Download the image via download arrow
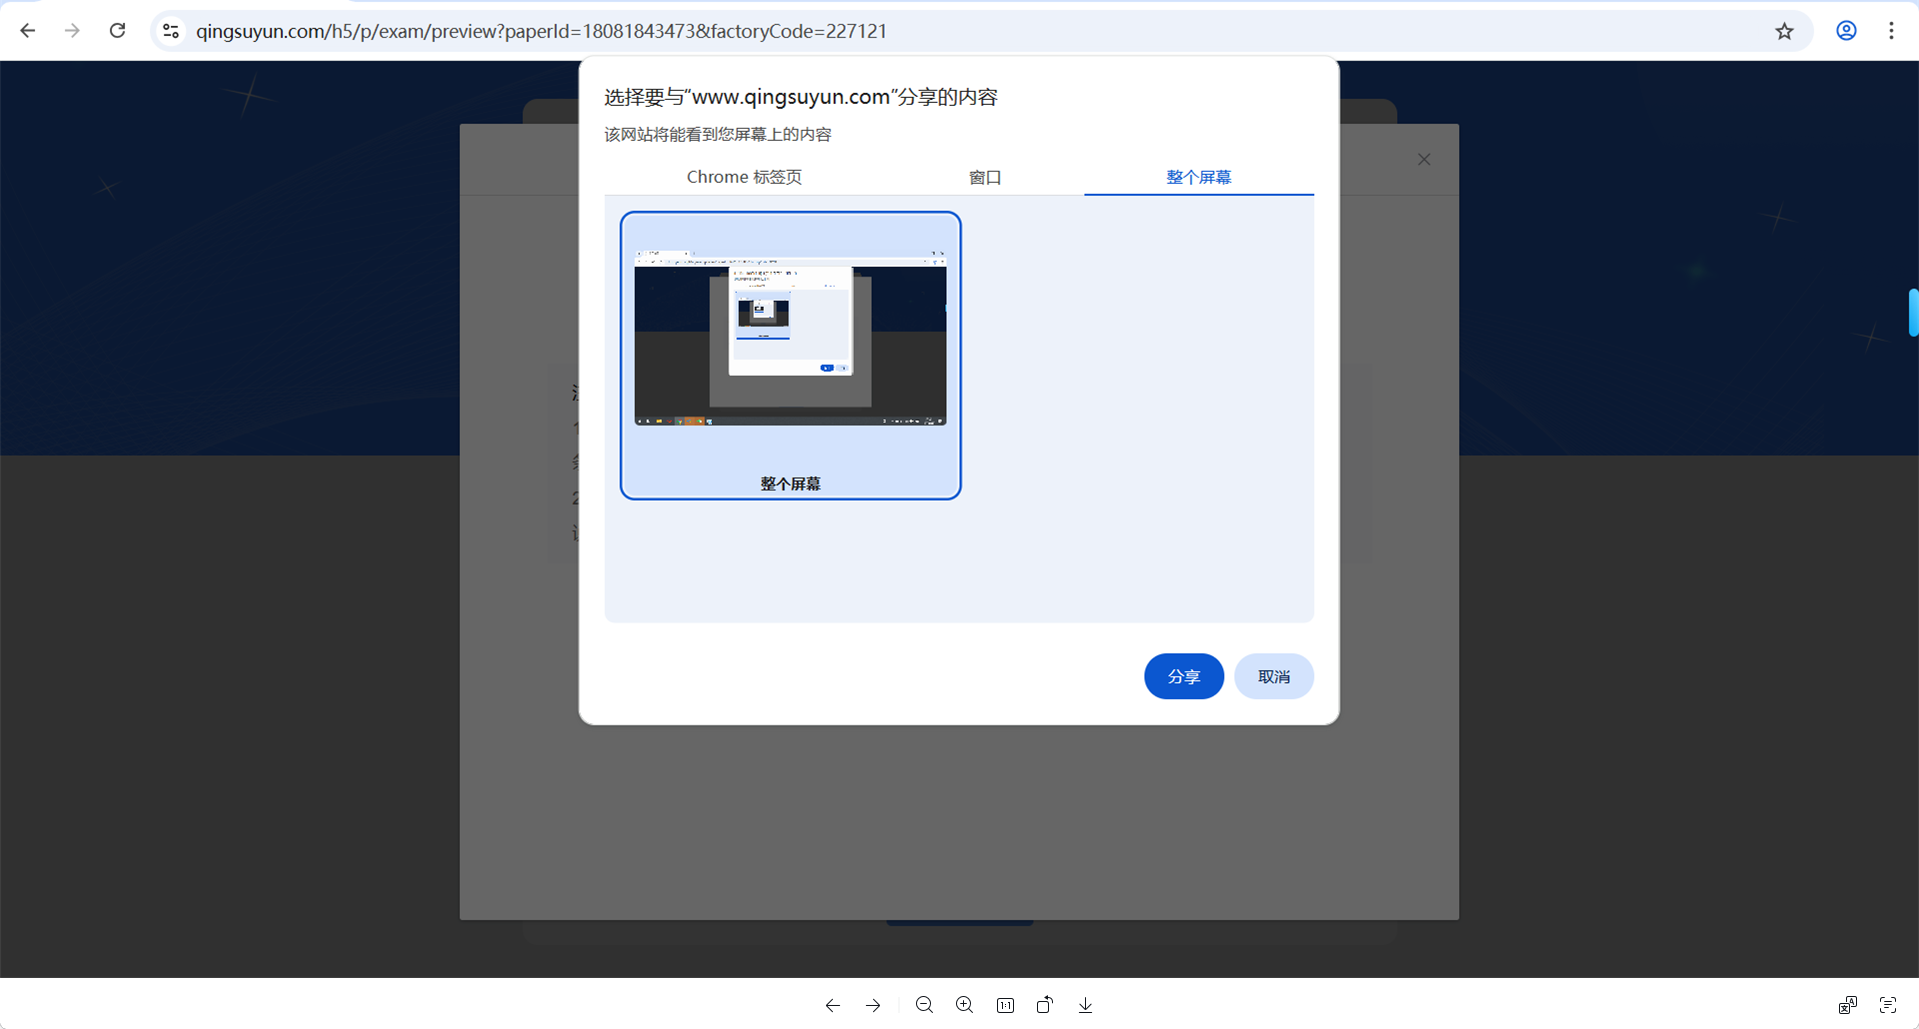 1085,1005
